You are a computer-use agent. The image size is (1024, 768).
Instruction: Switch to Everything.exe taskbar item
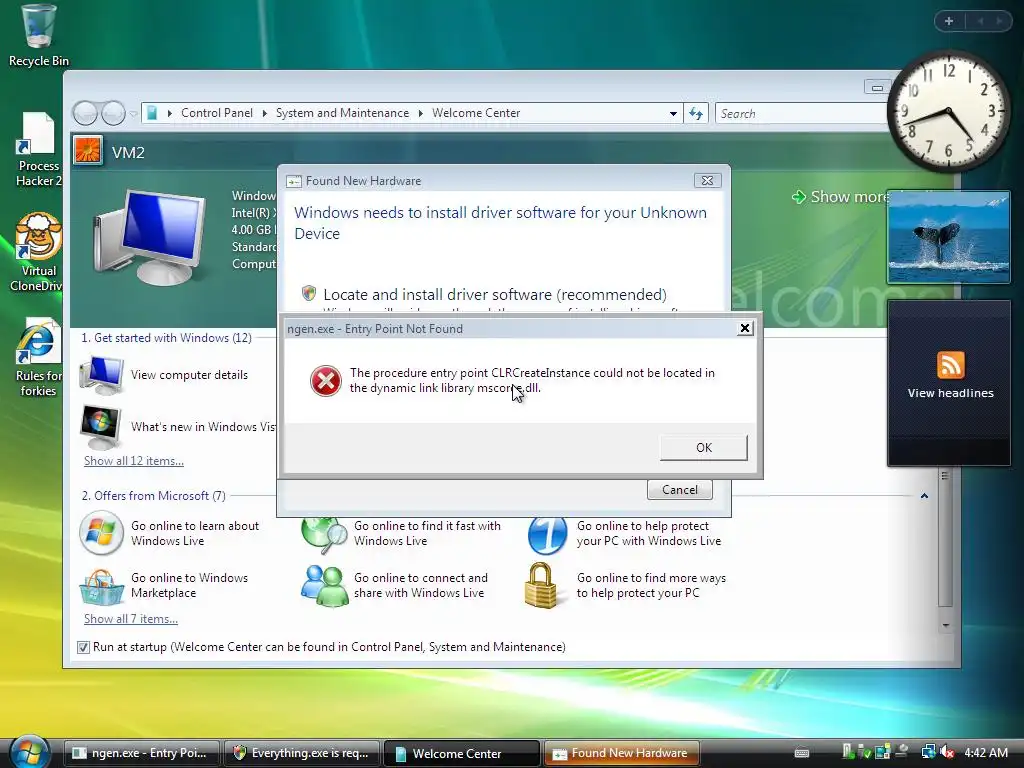coord(303,753)
